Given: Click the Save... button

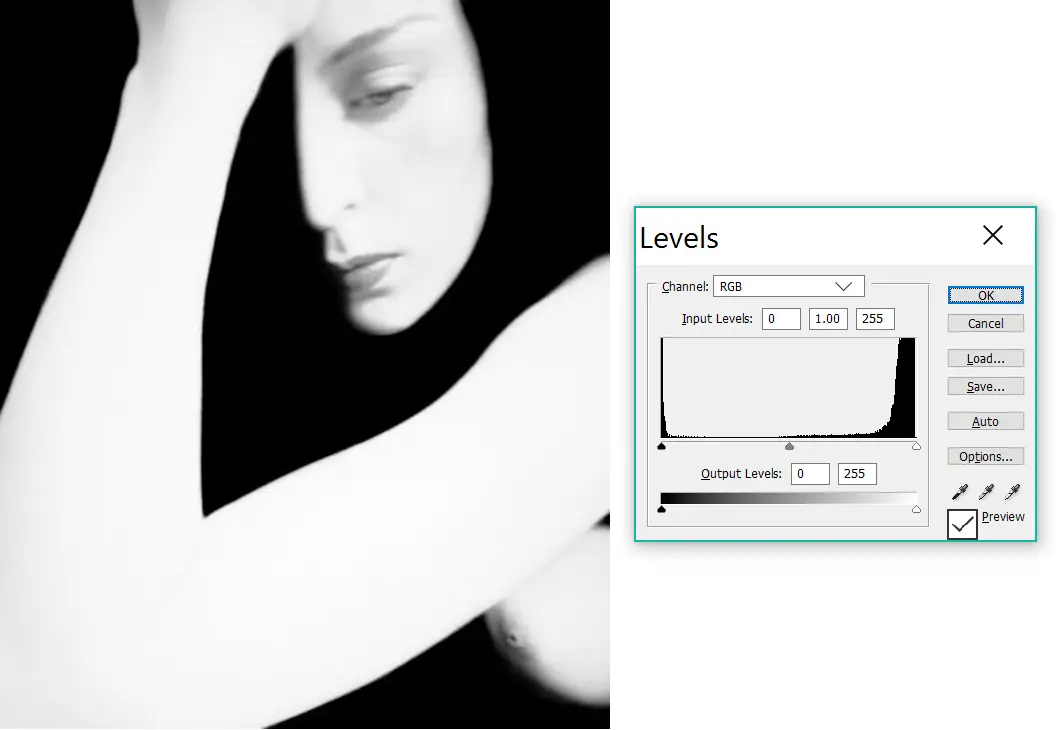Looking at the screenshot, I should click(986, 387).
